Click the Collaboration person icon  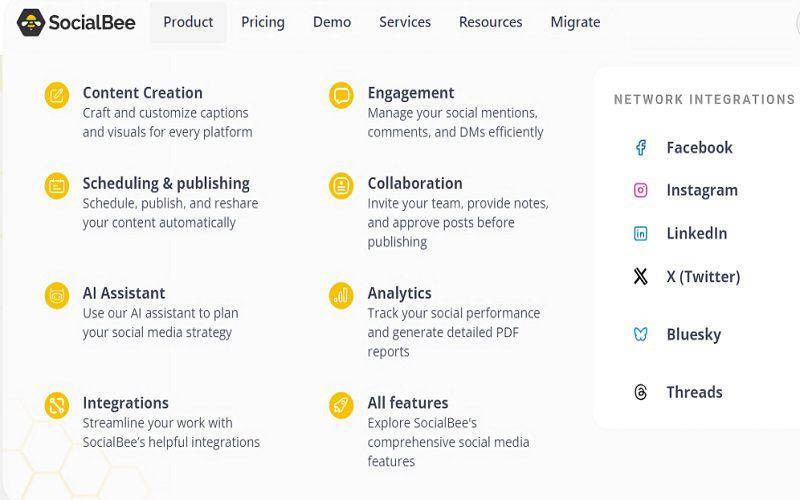point(341,186)
